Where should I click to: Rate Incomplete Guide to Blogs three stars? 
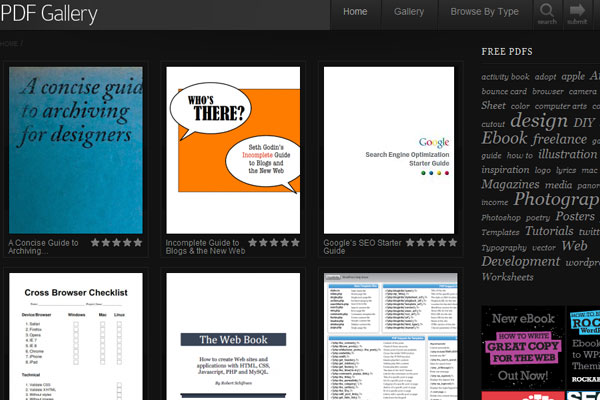tap(274, 242)
